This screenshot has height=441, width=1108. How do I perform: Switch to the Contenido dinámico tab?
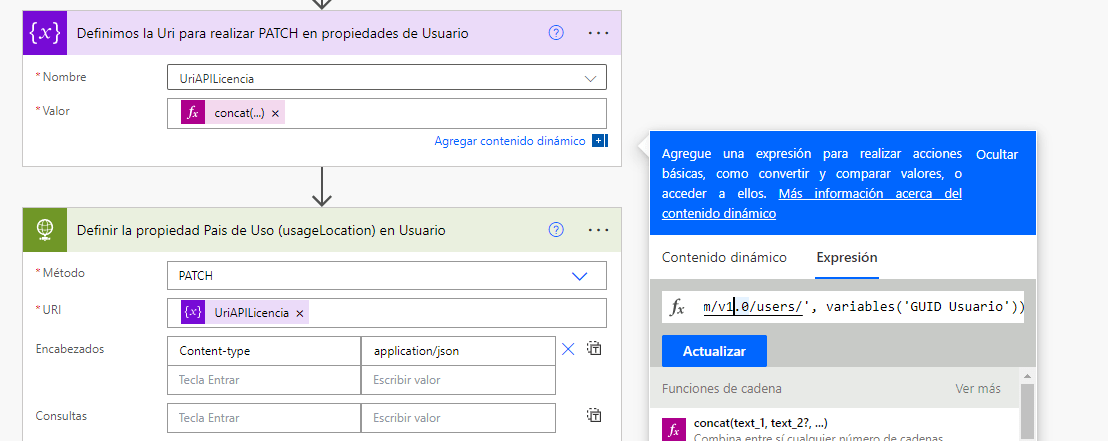[x=724, y=257]
